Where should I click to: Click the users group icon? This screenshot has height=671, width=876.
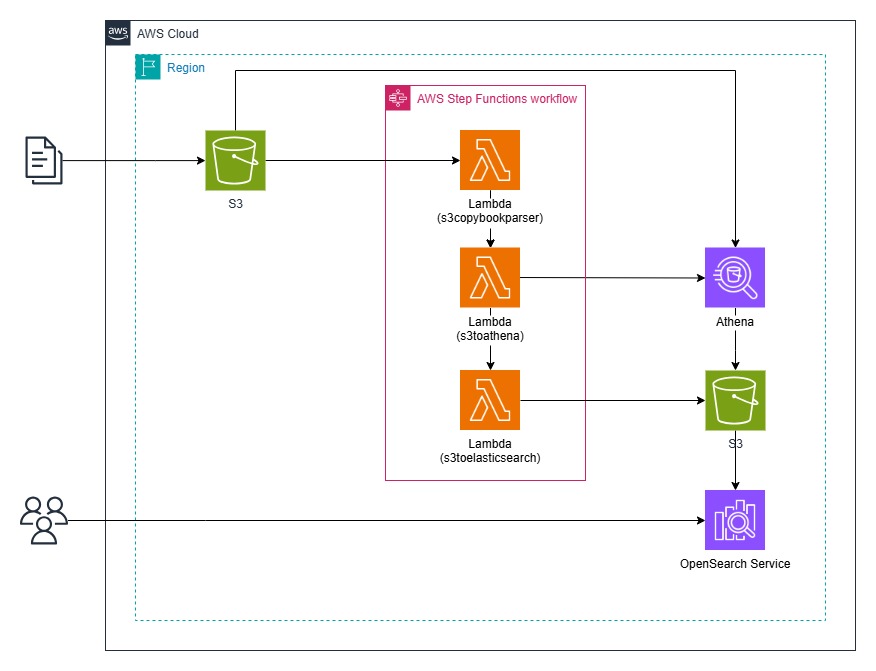point(44,520)
